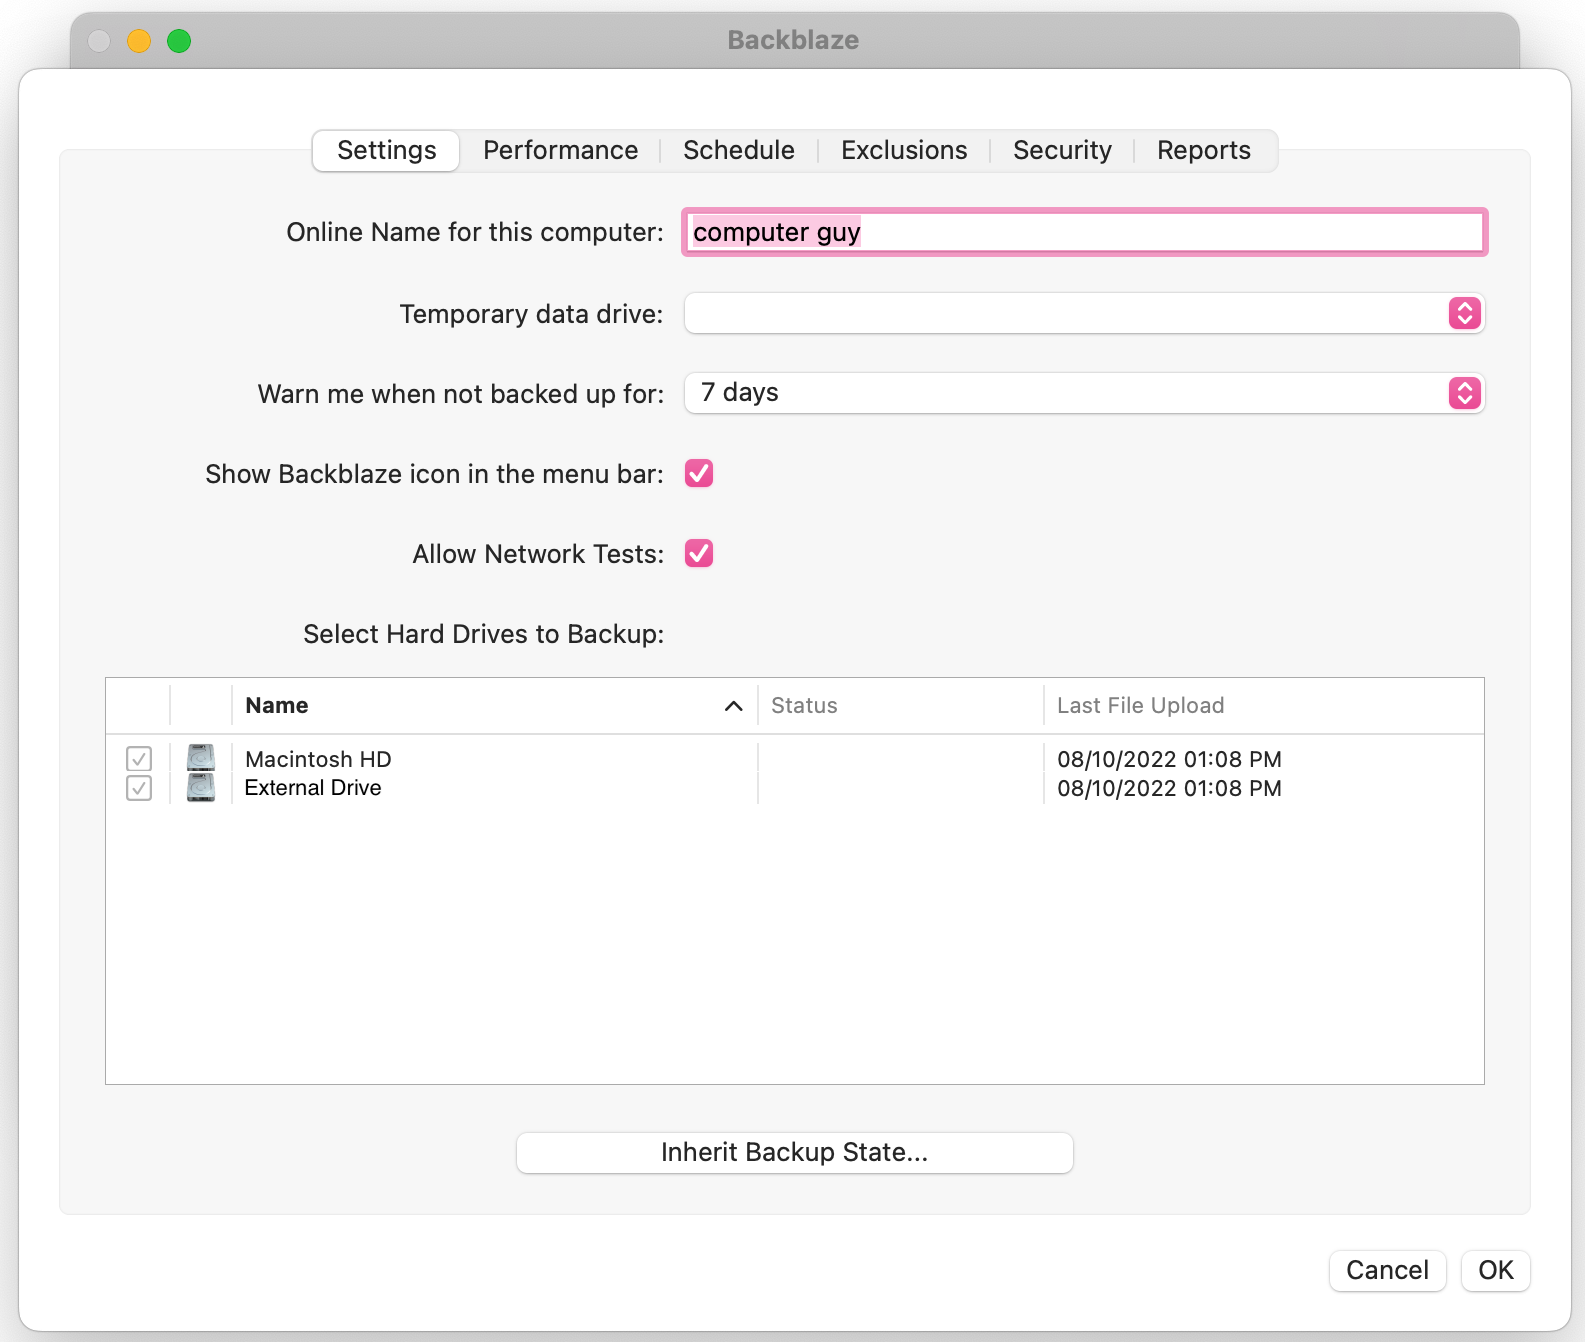Toggle the External Drive backup checkbox
The width and height of the screenshot is (1585, 1342).
(x=139, y=788)
